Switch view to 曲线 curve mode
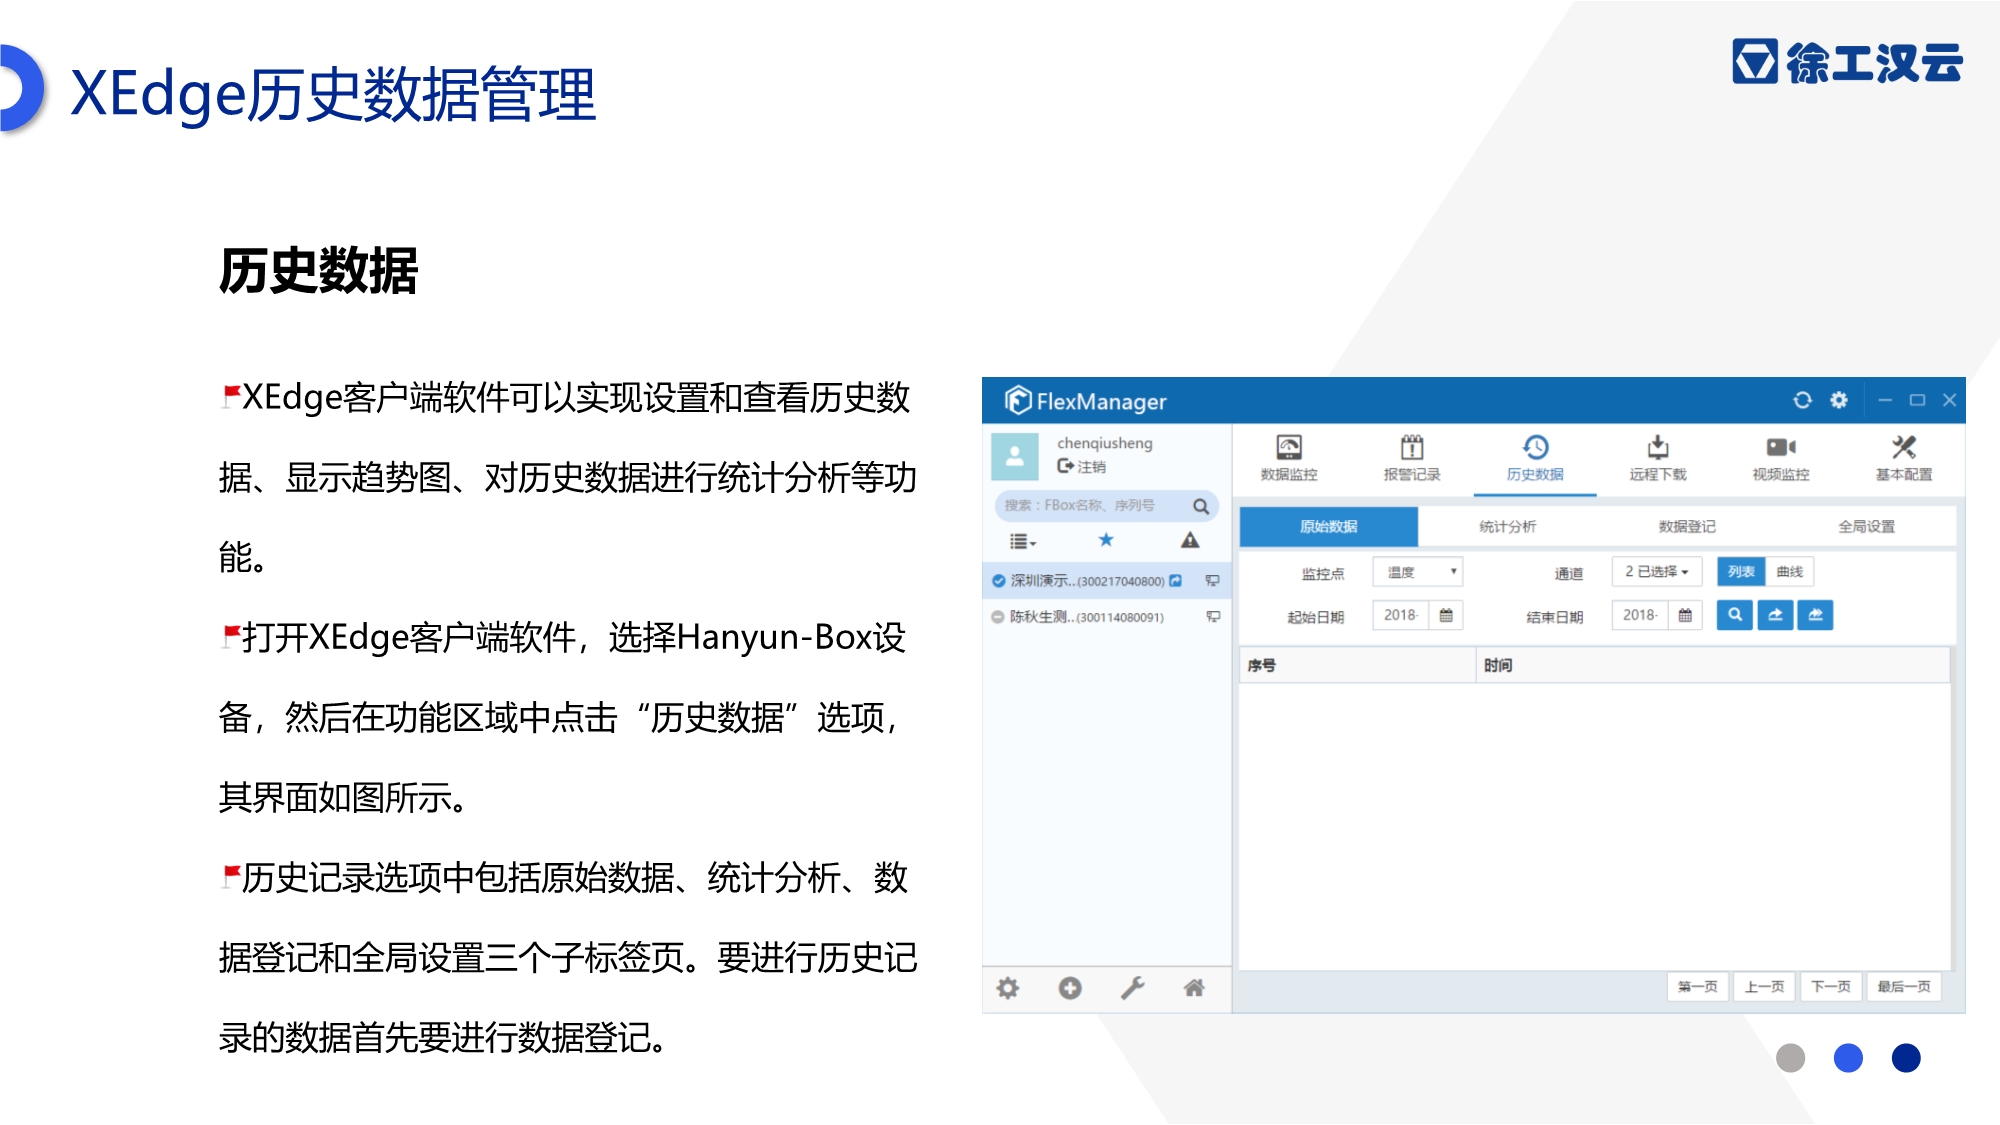This screenshot has width=2000, height=1125. 1789,572
